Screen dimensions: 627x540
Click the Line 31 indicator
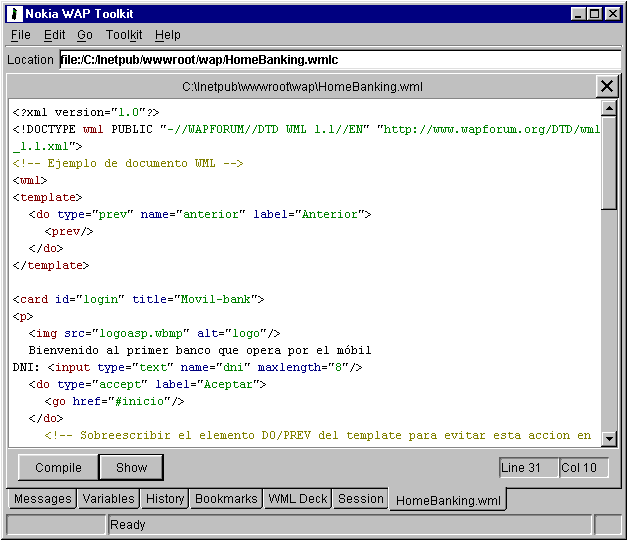528,468
